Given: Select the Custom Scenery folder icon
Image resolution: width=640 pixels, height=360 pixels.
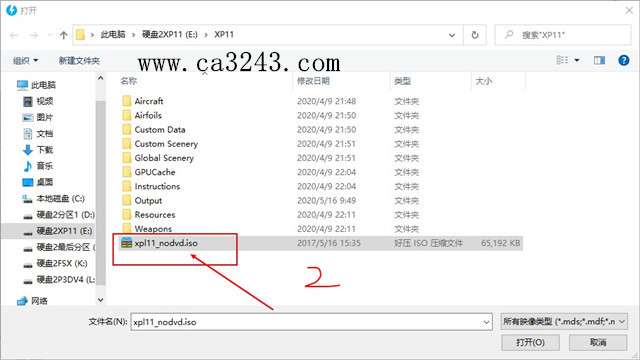Looking at the screenshot, I should (x=127, y=144).
